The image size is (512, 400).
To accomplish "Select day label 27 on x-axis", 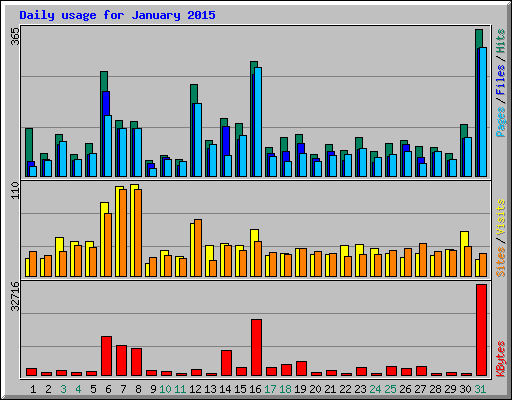I will tap(420, 389).
